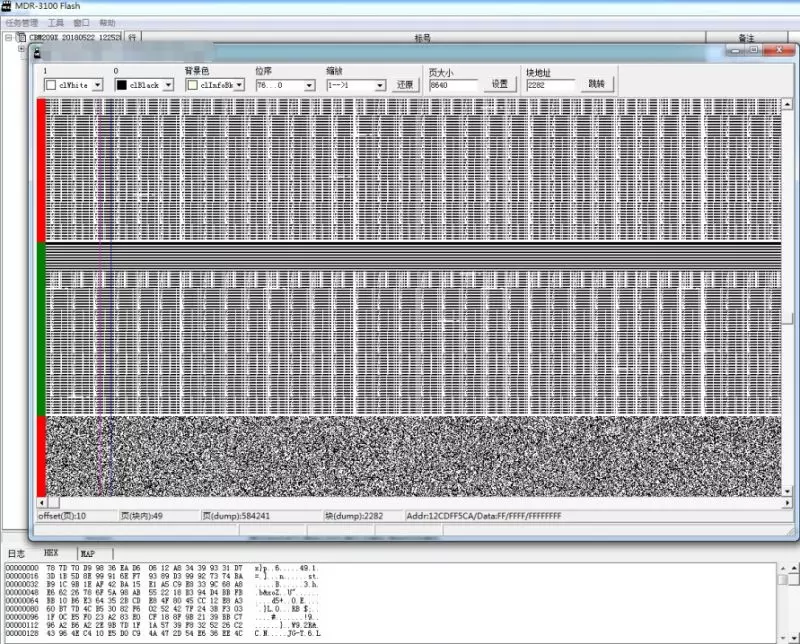This screenshot has height=644, width=800.
Task: Switch to the 日志 log tab
Action: coord(16,552)
